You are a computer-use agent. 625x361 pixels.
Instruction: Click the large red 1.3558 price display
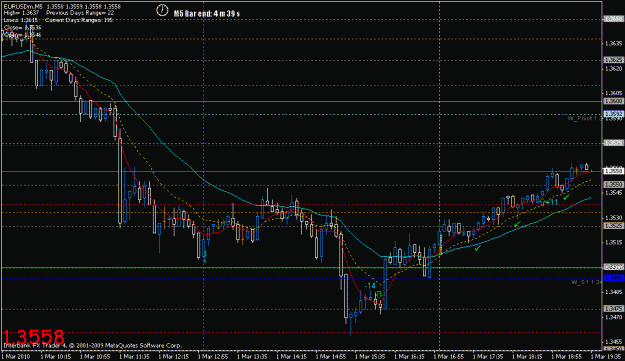(x=33, y=337)
